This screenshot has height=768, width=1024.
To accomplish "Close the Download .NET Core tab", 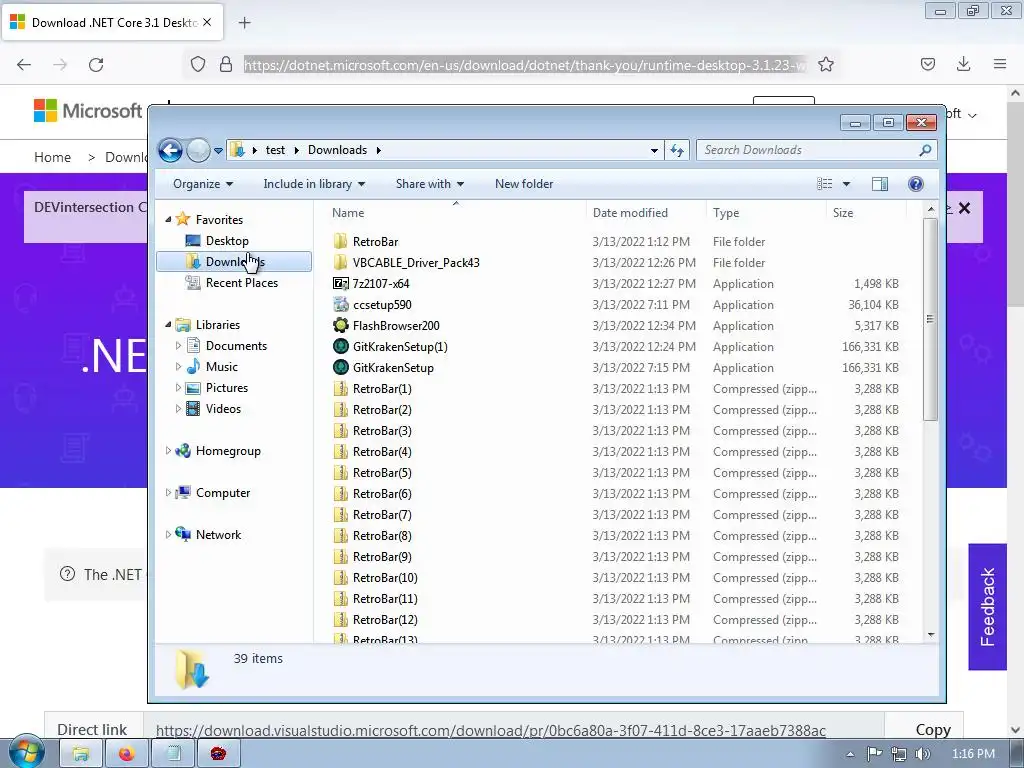I will [x=207, y=22].
